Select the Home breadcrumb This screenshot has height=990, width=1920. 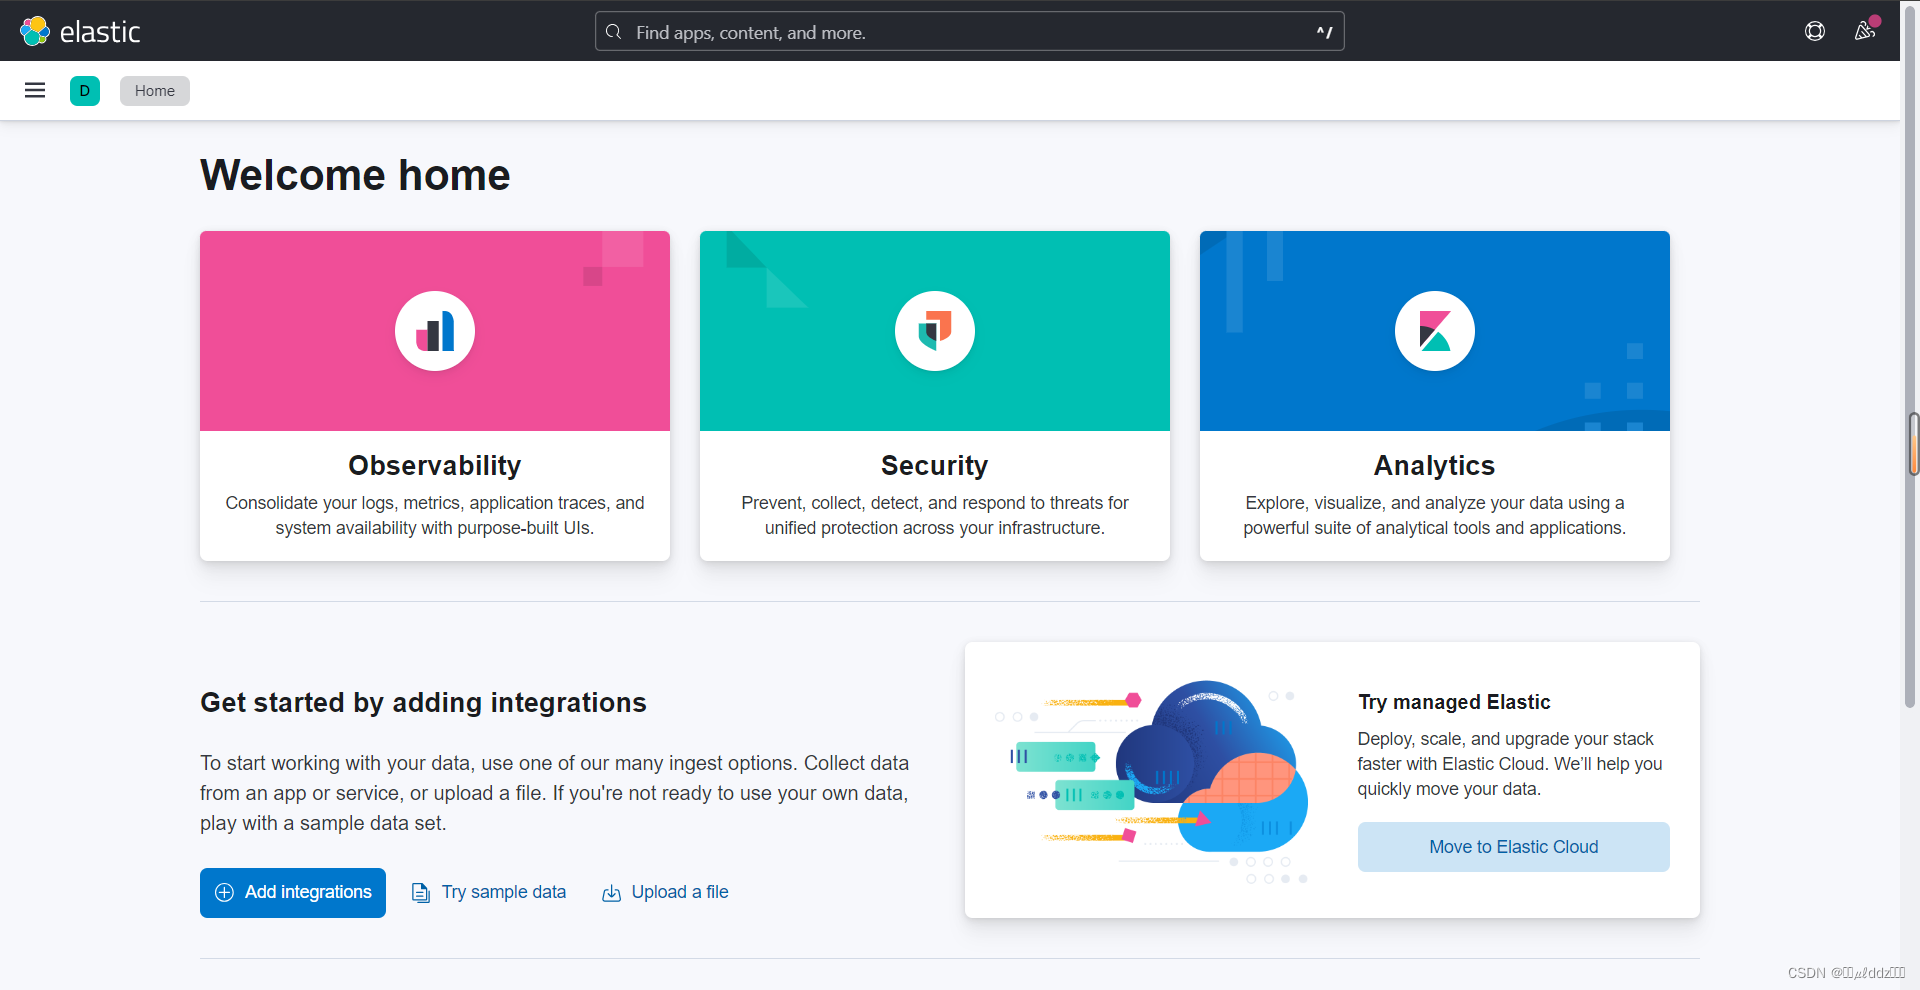click(155, 91)
